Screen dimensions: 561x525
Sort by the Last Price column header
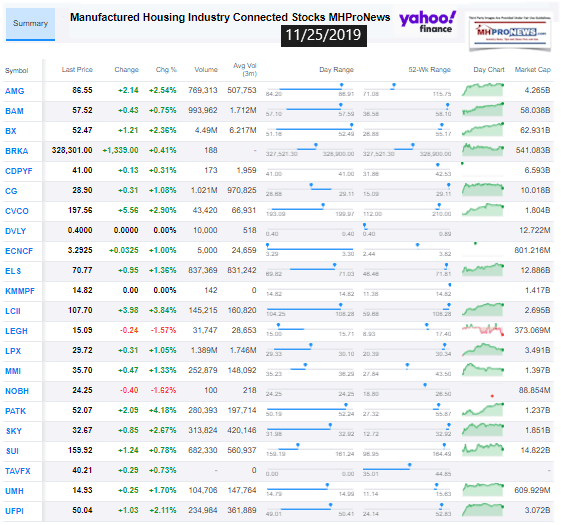pos(77,69)
